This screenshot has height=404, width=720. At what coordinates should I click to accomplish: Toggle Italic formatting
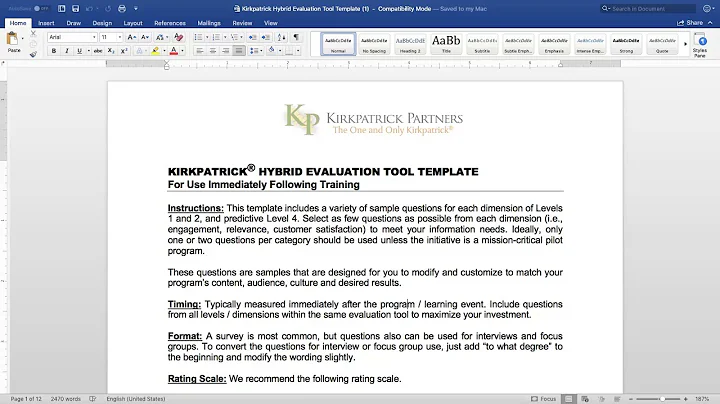67,51
